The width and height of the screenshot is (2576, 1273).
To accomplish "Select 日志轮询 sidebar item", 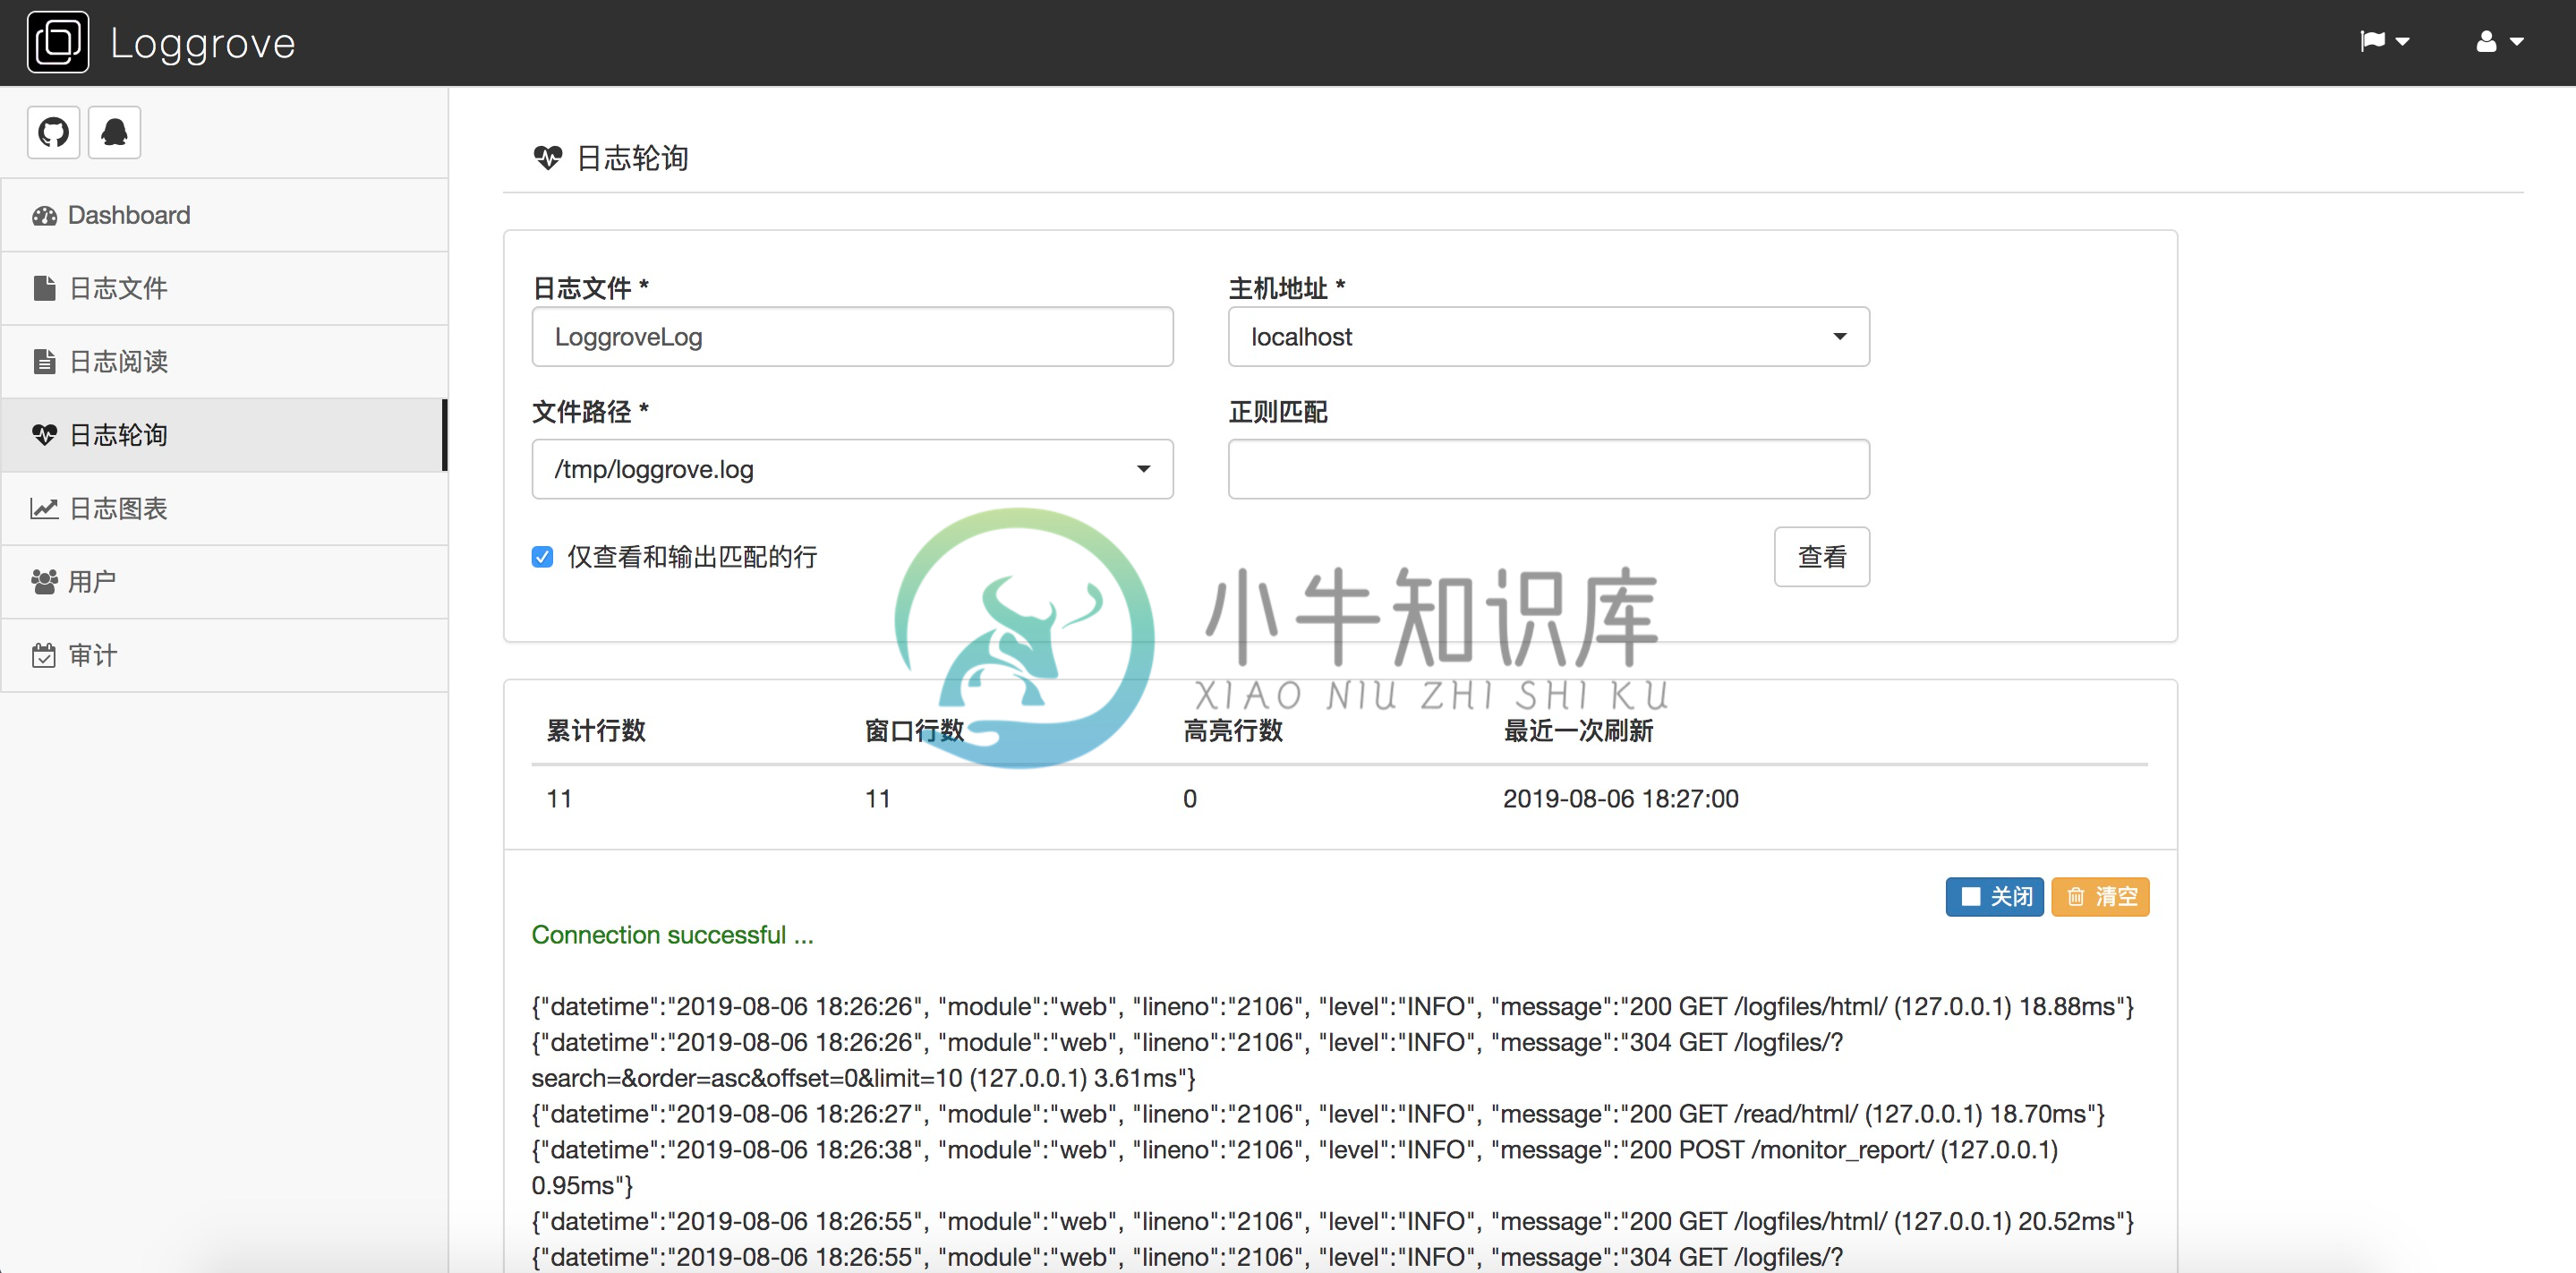I will (x=224, y=435).
